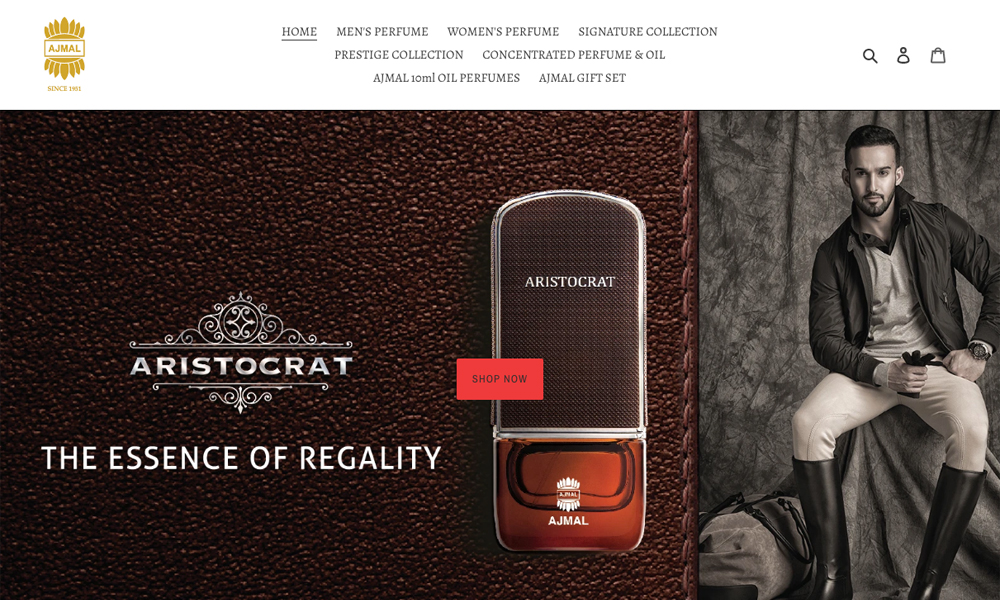Click the Since 1951 text under logo
The image size is (1000, 600).
click(x=64, y=89)
